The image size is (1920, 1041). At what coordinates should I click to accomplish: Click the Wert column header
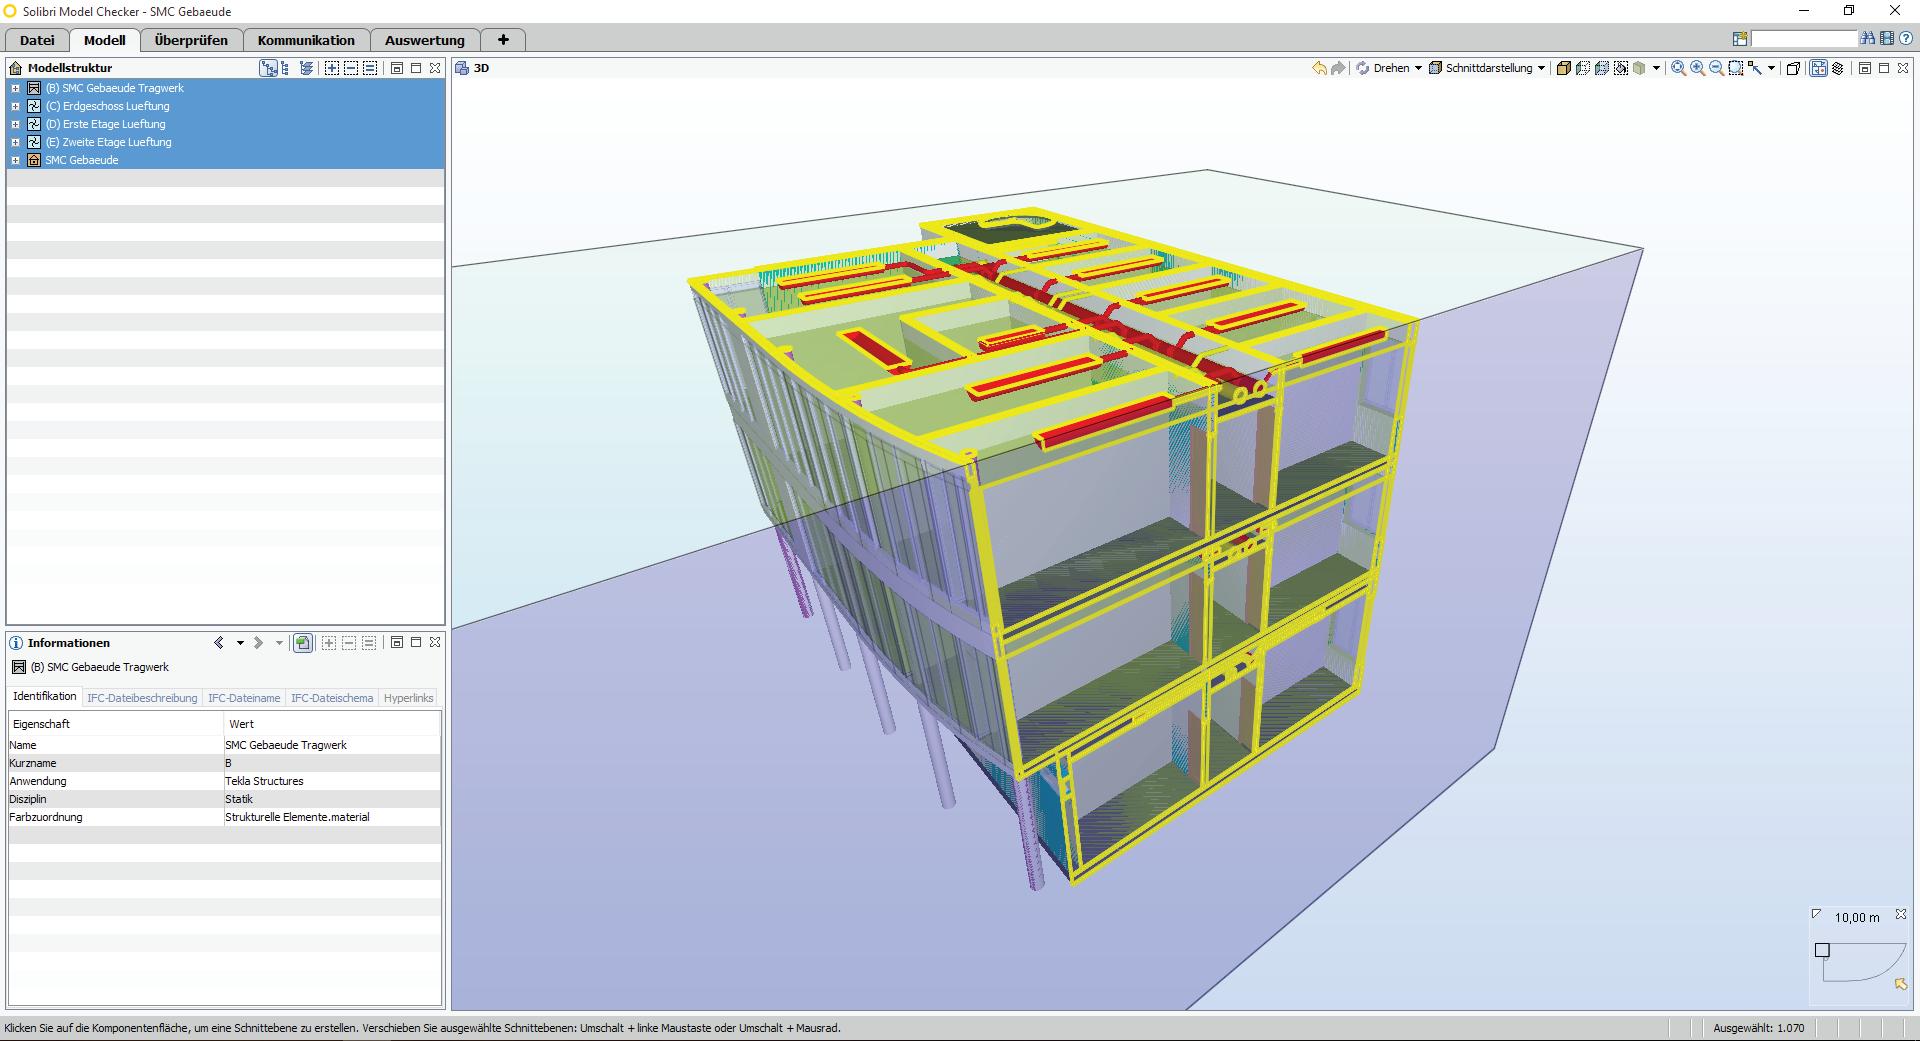click(332, 724)
